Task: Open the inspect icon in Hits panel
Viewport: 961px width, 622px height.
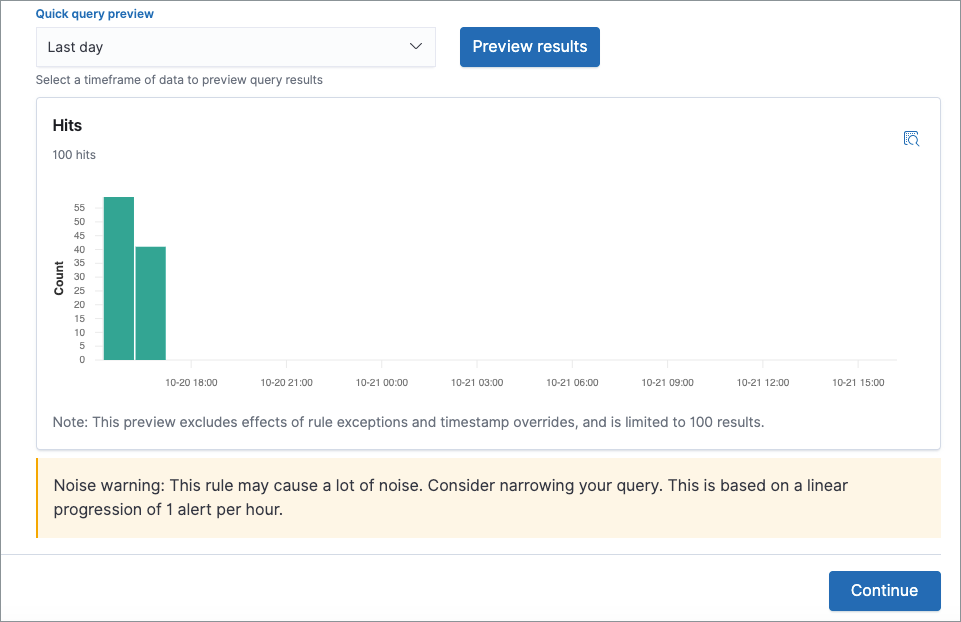Action: point(911,139)
